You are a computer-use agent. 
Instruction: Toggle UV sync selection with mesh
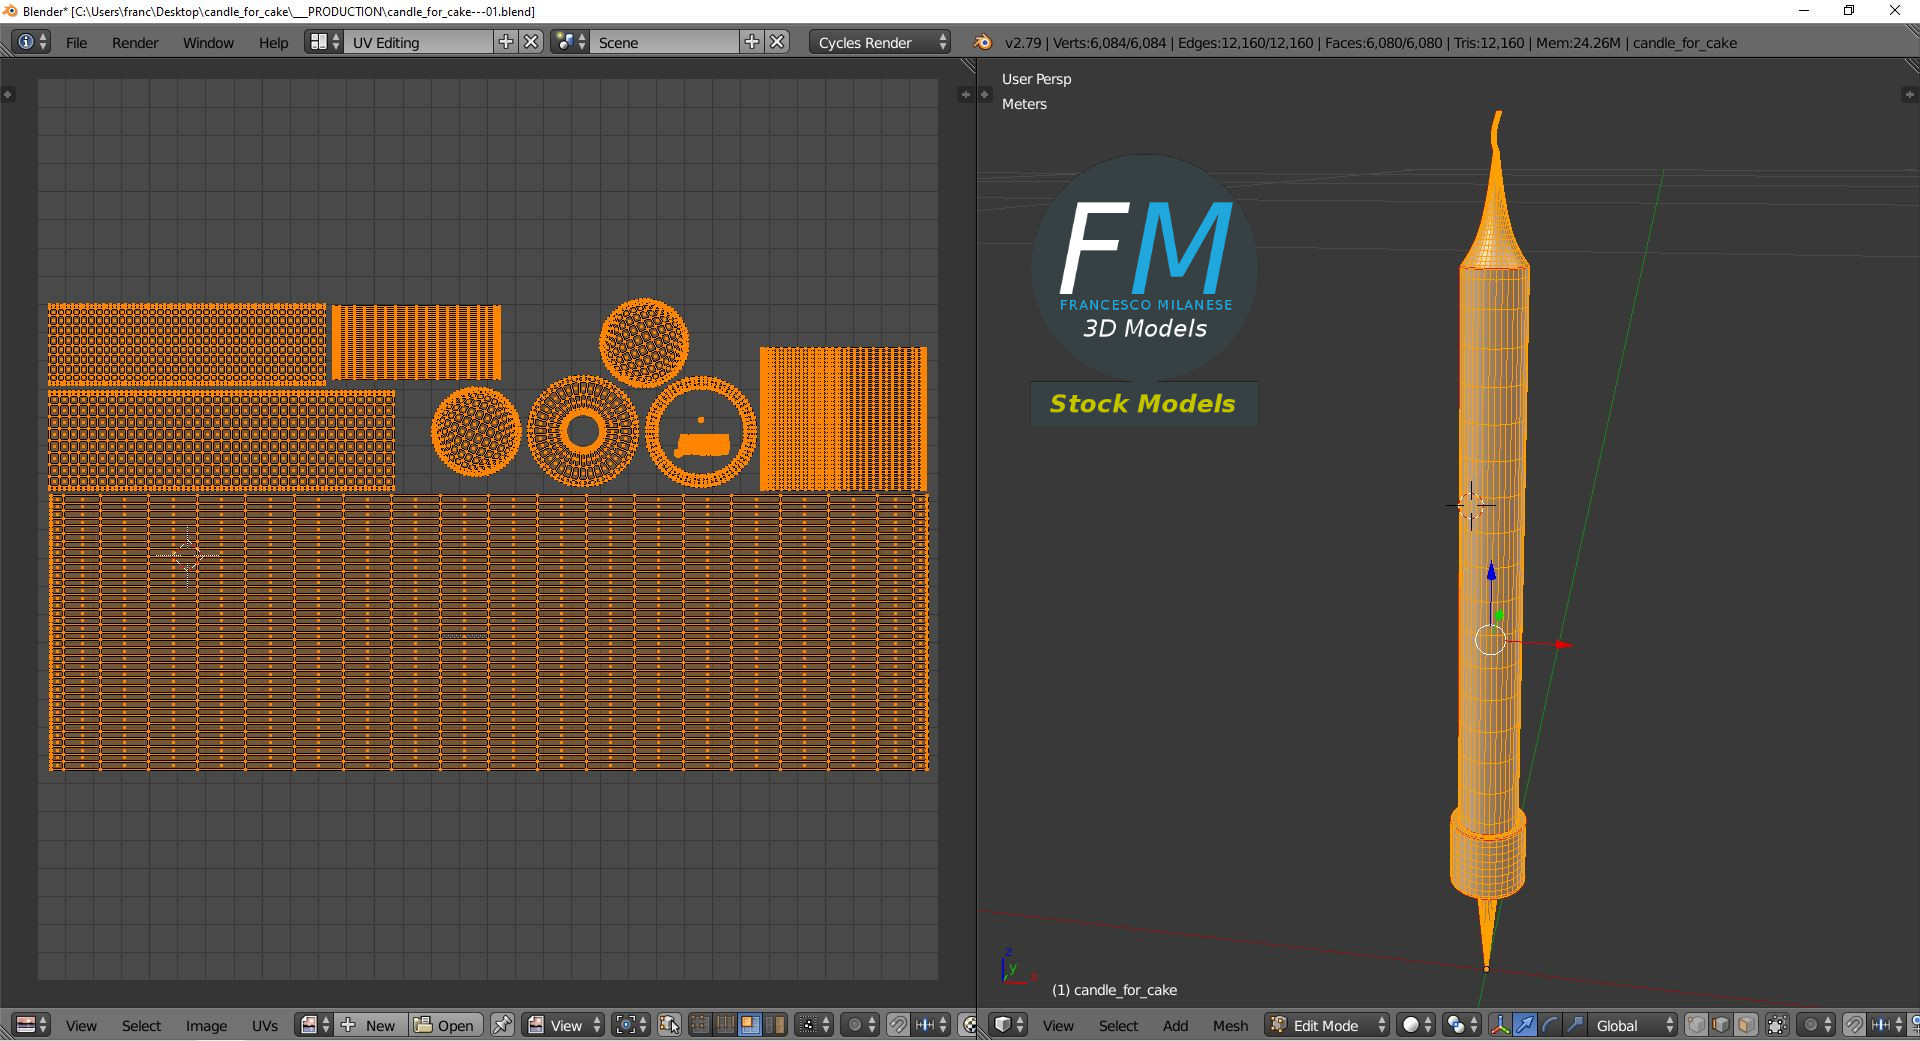(x=669, y=1025)
